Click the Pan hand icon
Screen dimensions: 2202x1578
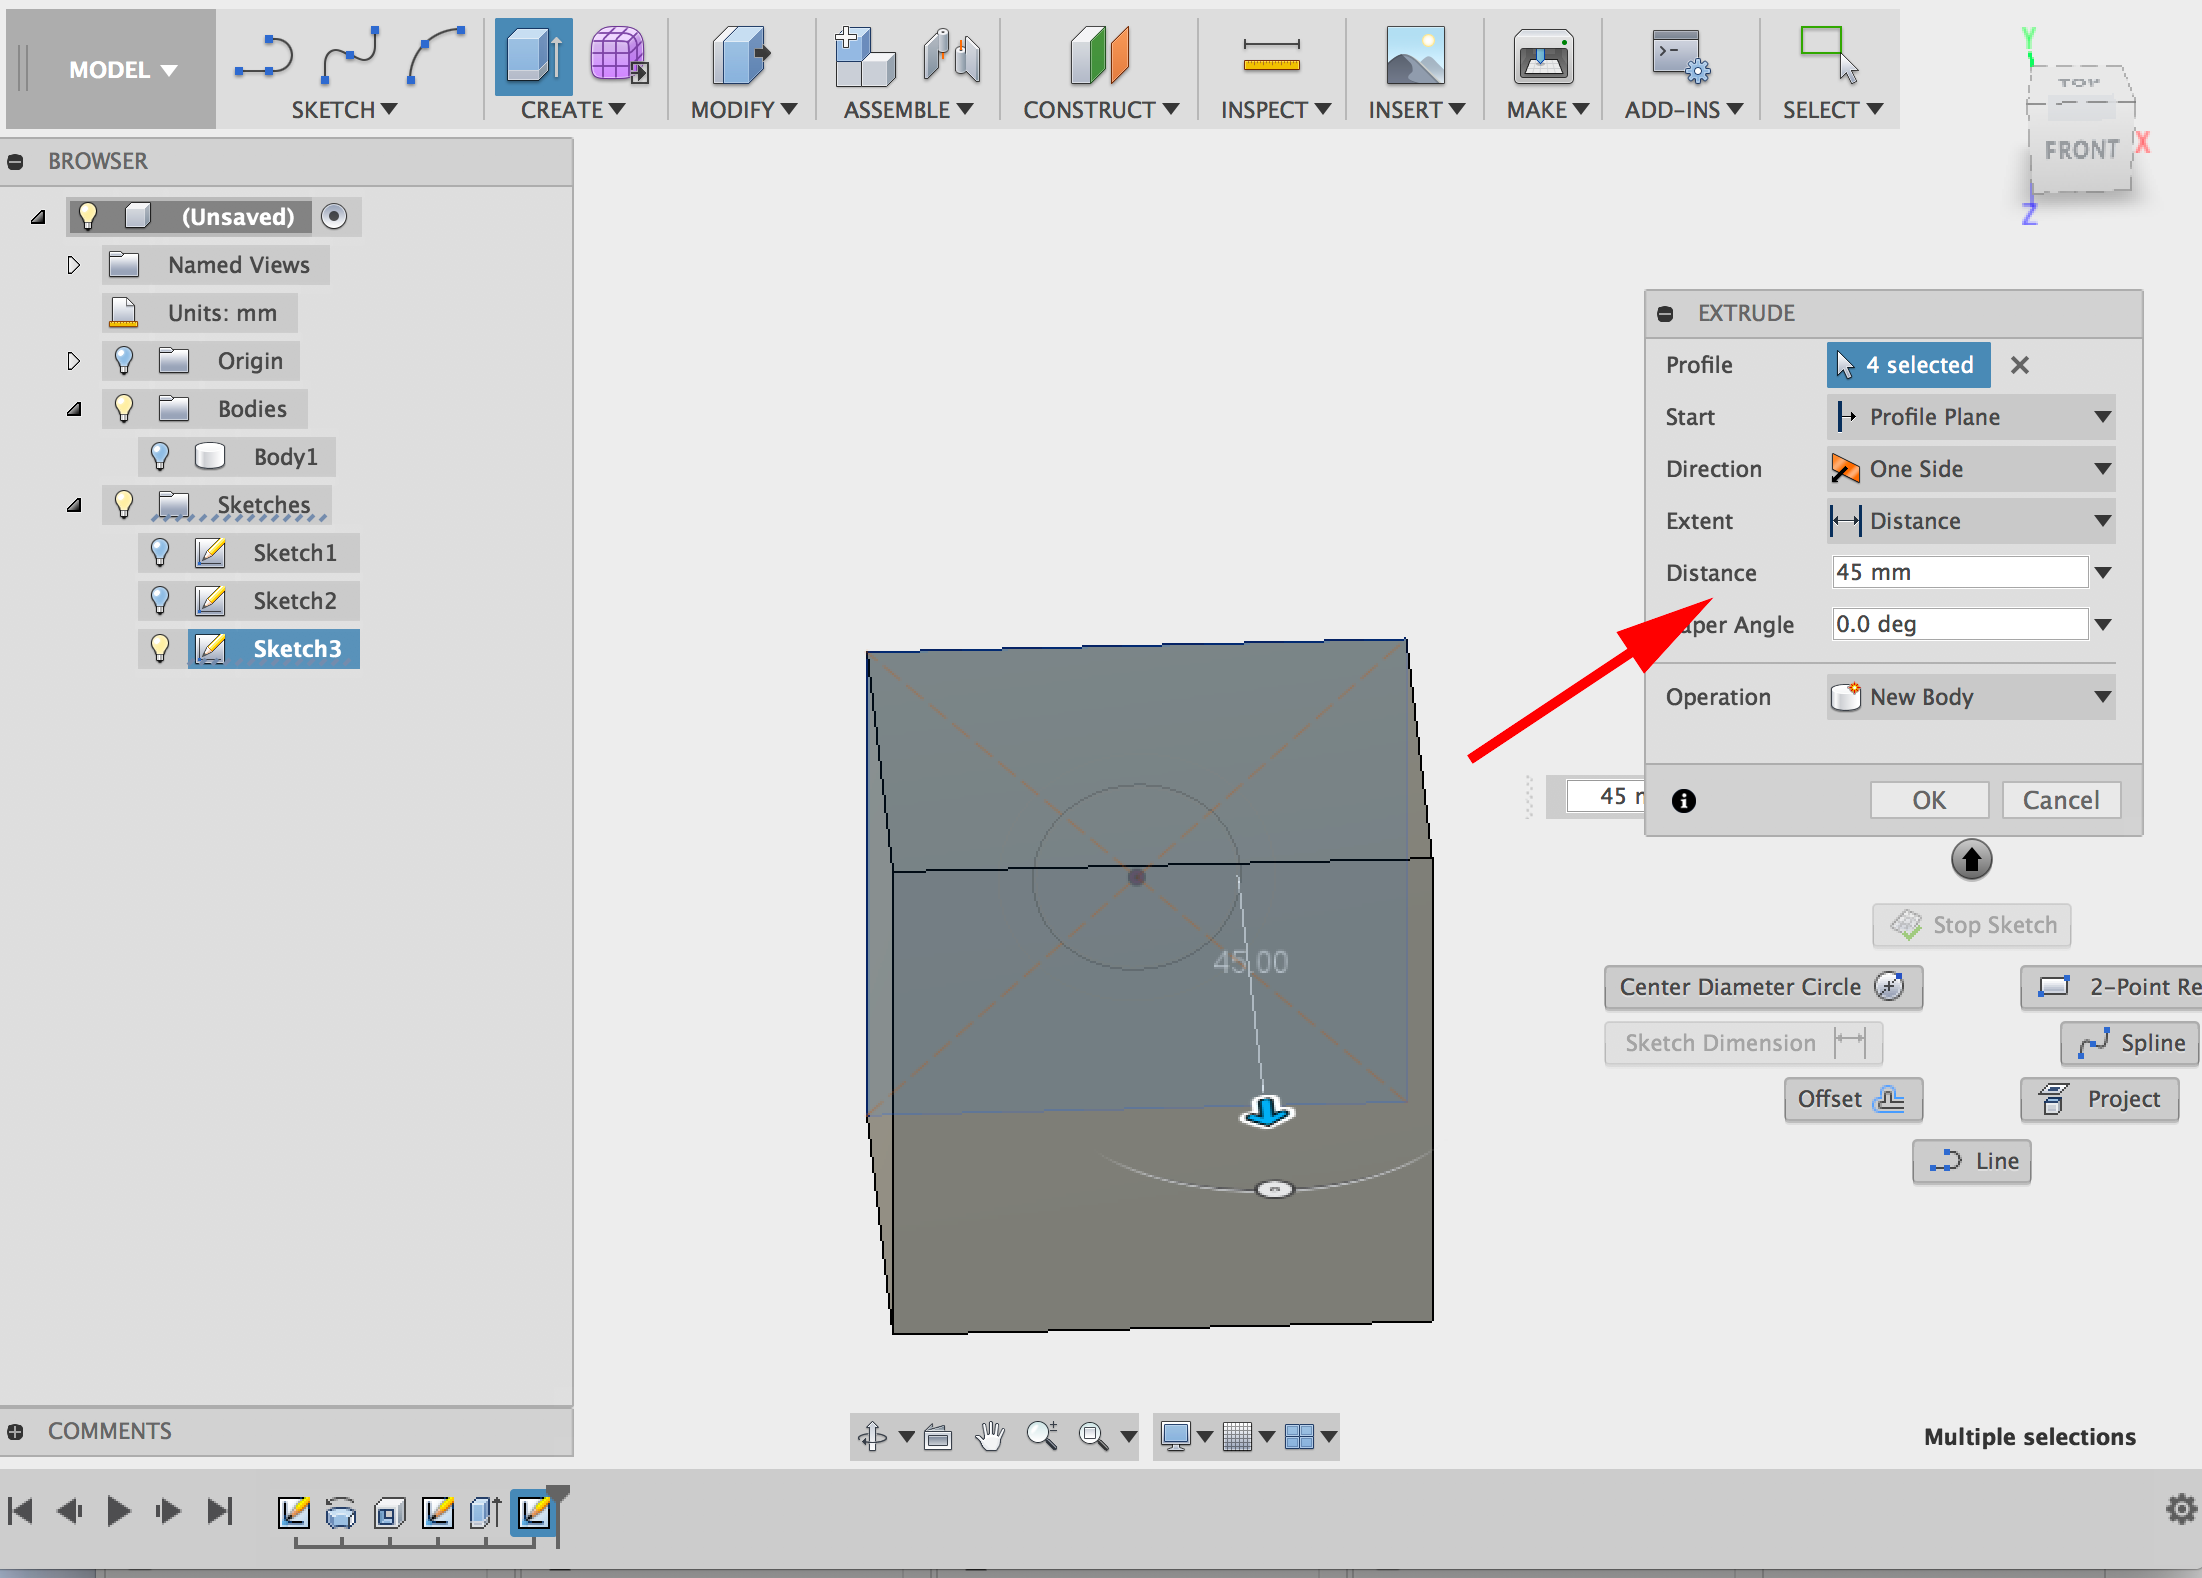pyautogui.click(x=990, y=1436)
